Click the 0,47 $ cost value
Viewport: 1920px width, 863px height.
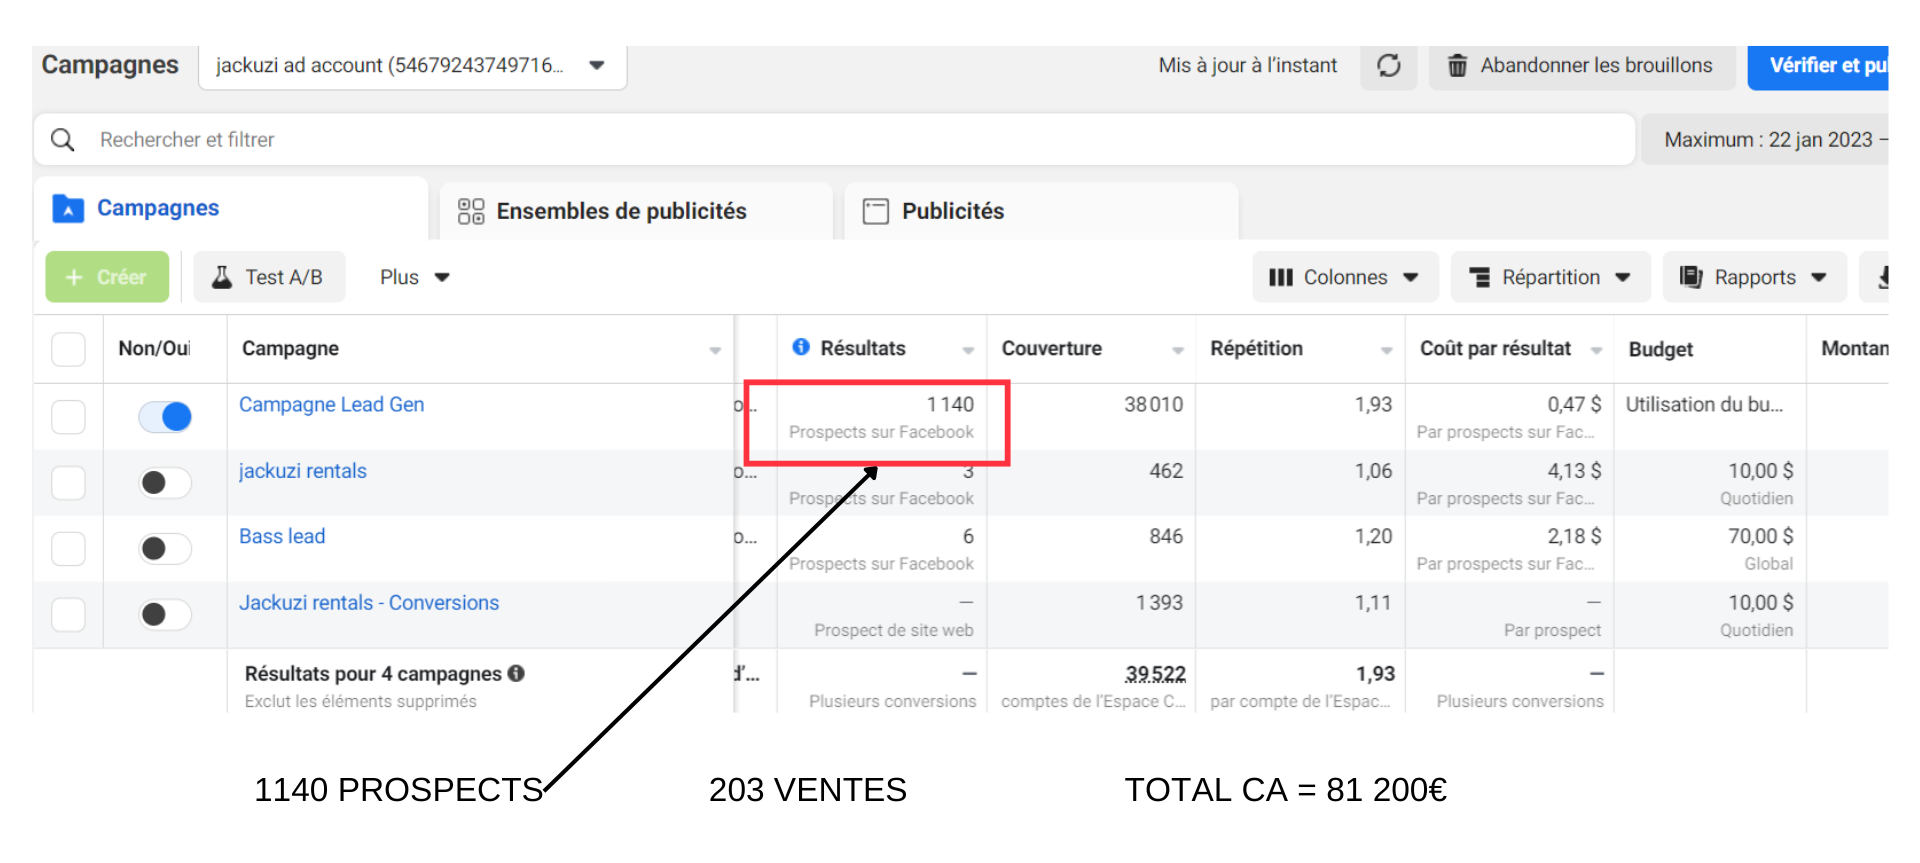(x=1574, y=405)
